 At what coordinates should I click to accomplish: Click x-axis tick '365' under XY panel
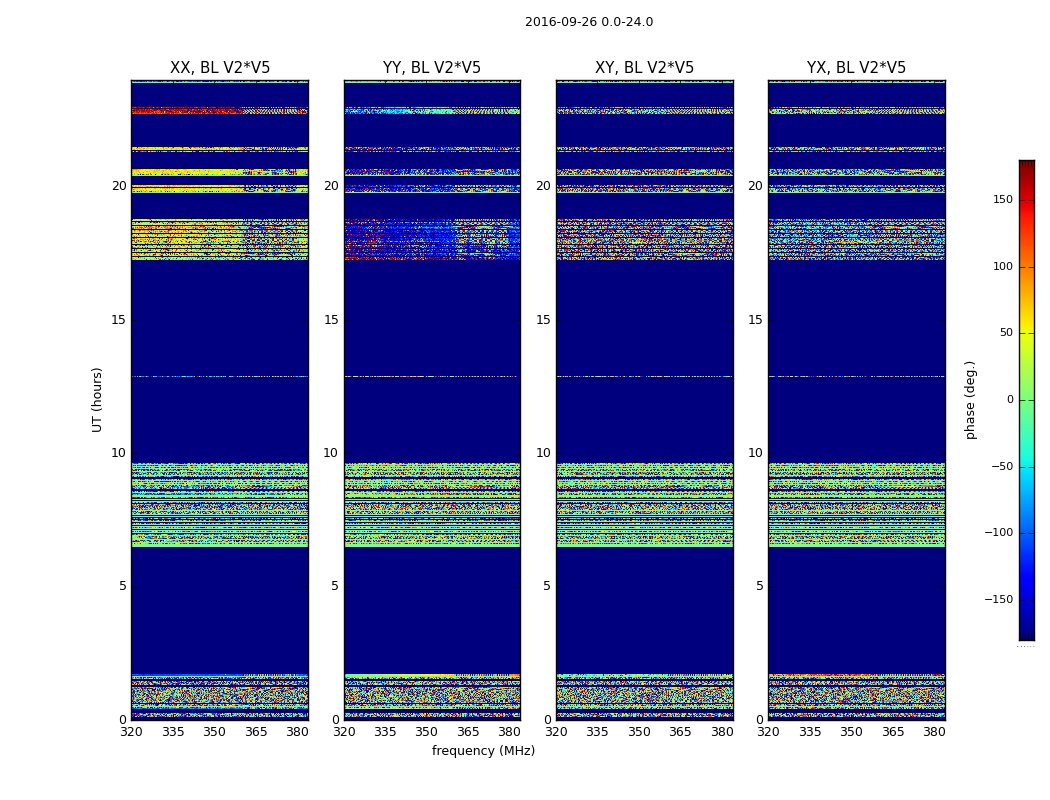680,732
